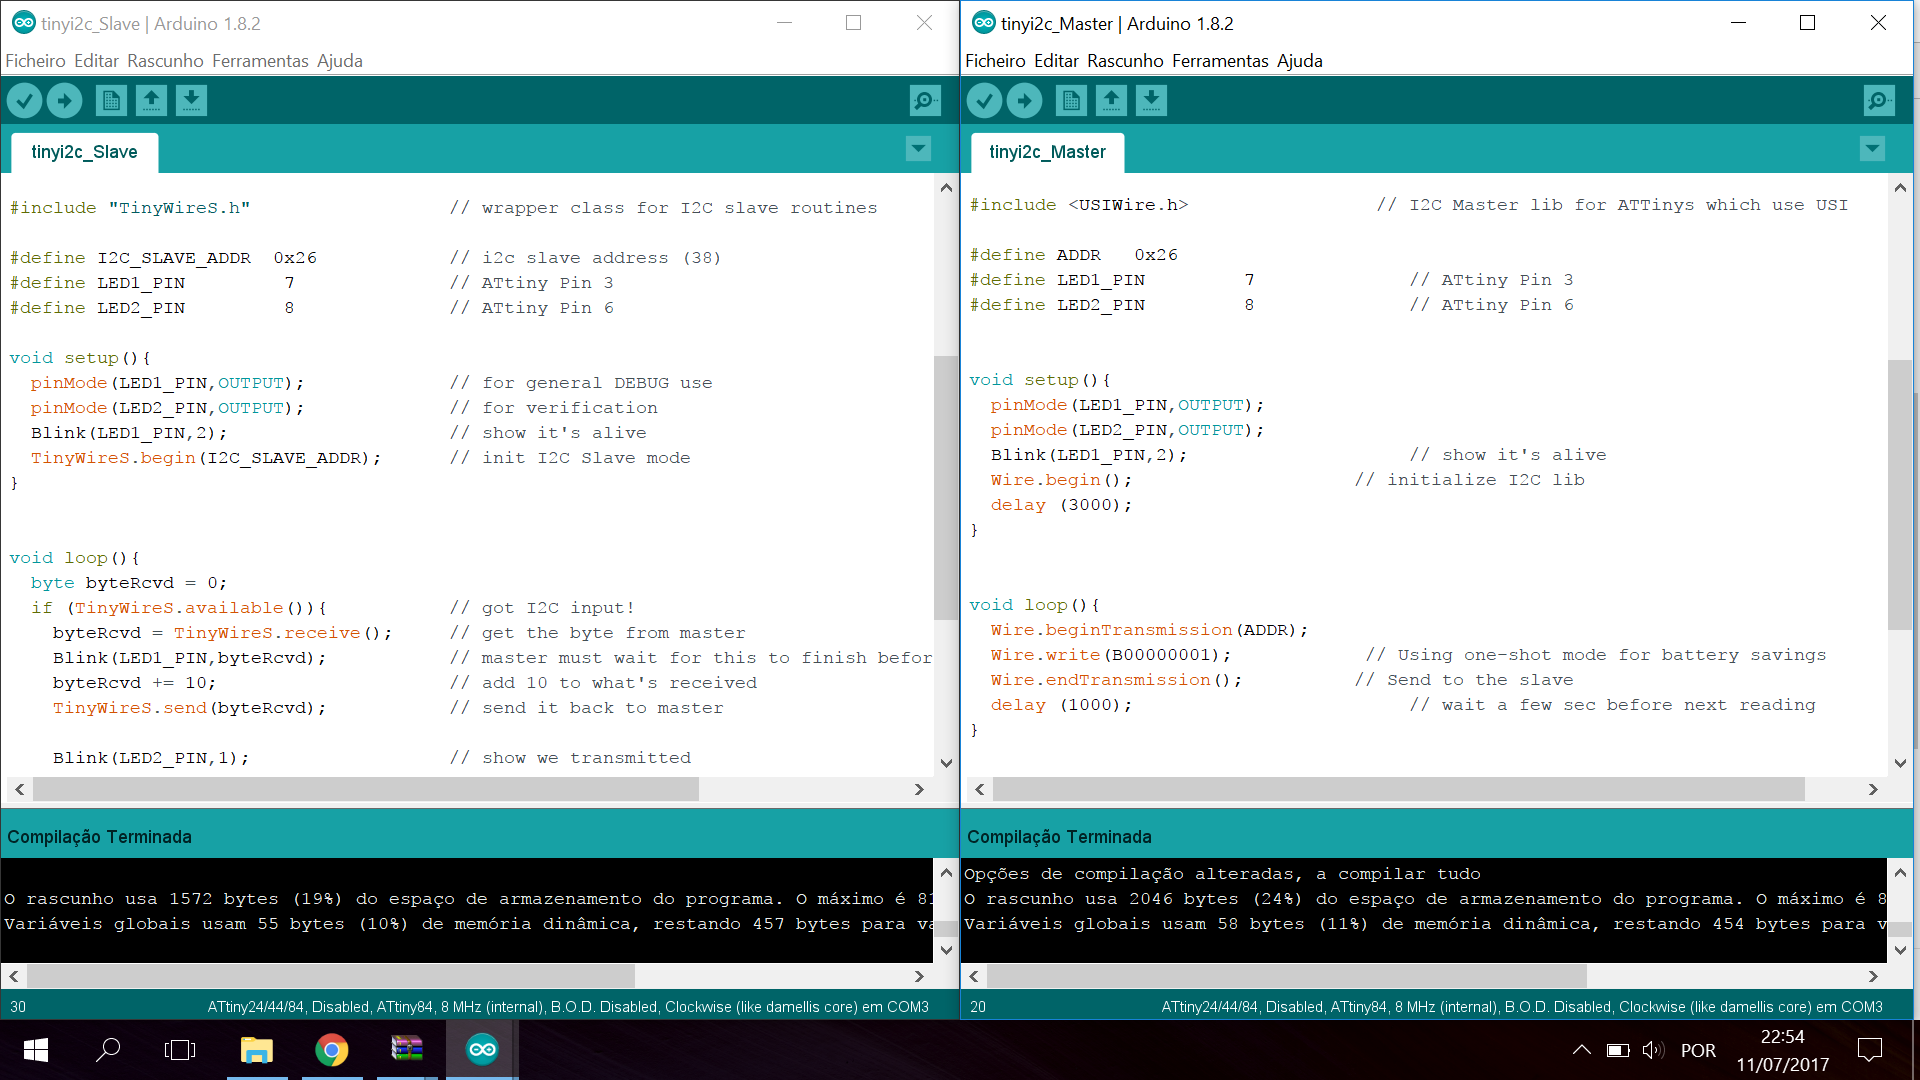Click scroll-left arrow of Master editor

[979, 789]
